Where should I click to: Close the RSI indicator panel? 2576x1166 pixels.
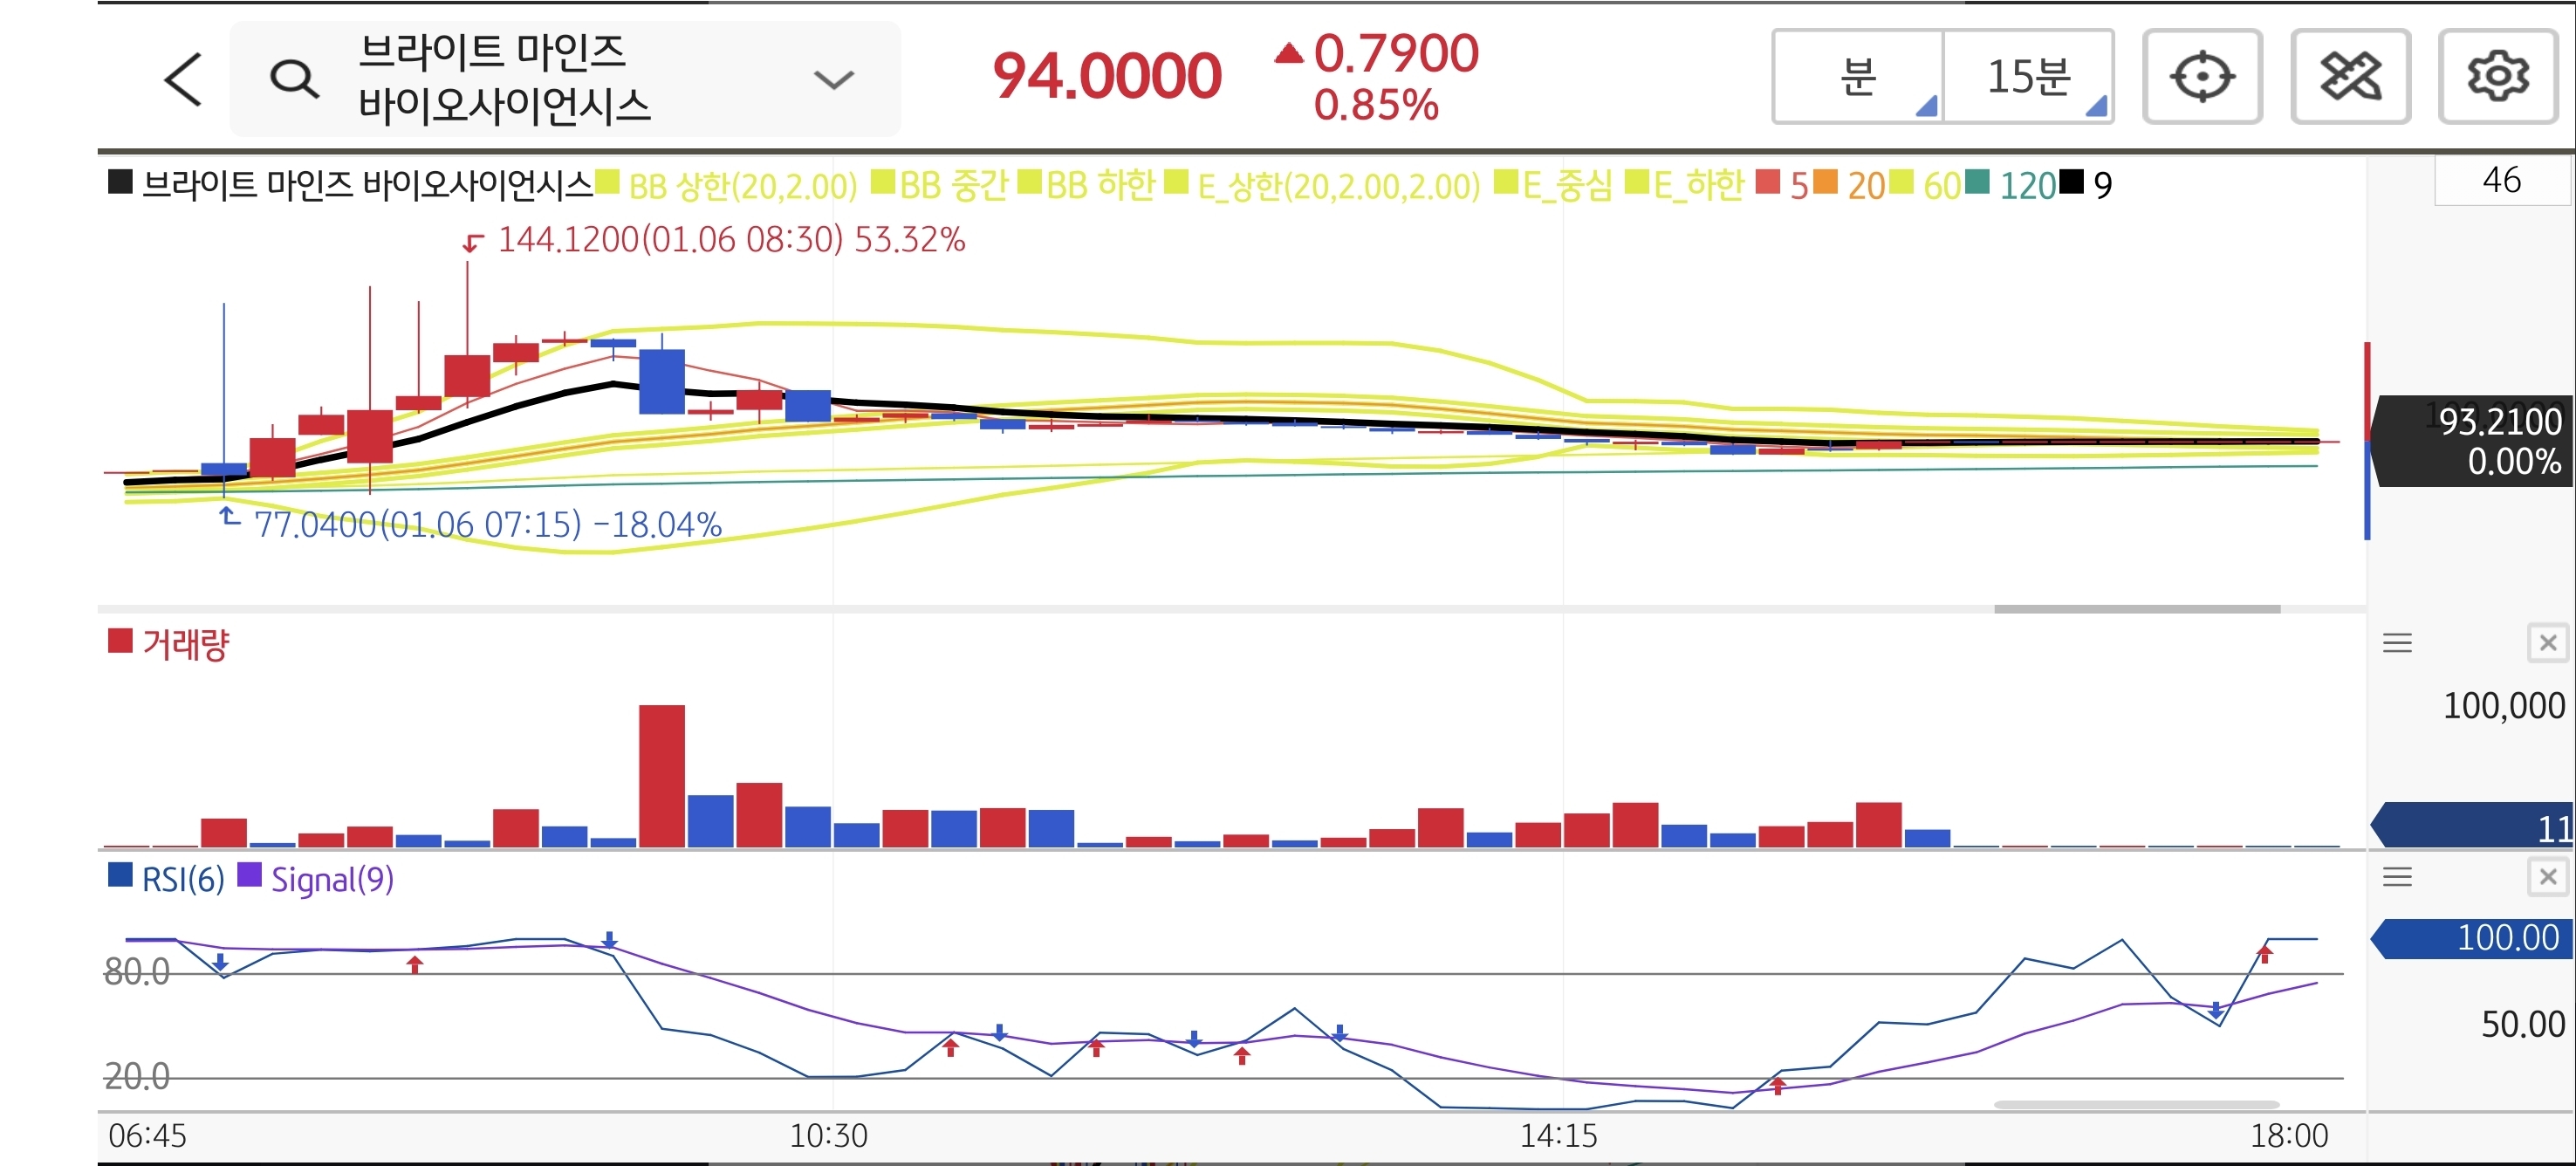click(2547, 877)
